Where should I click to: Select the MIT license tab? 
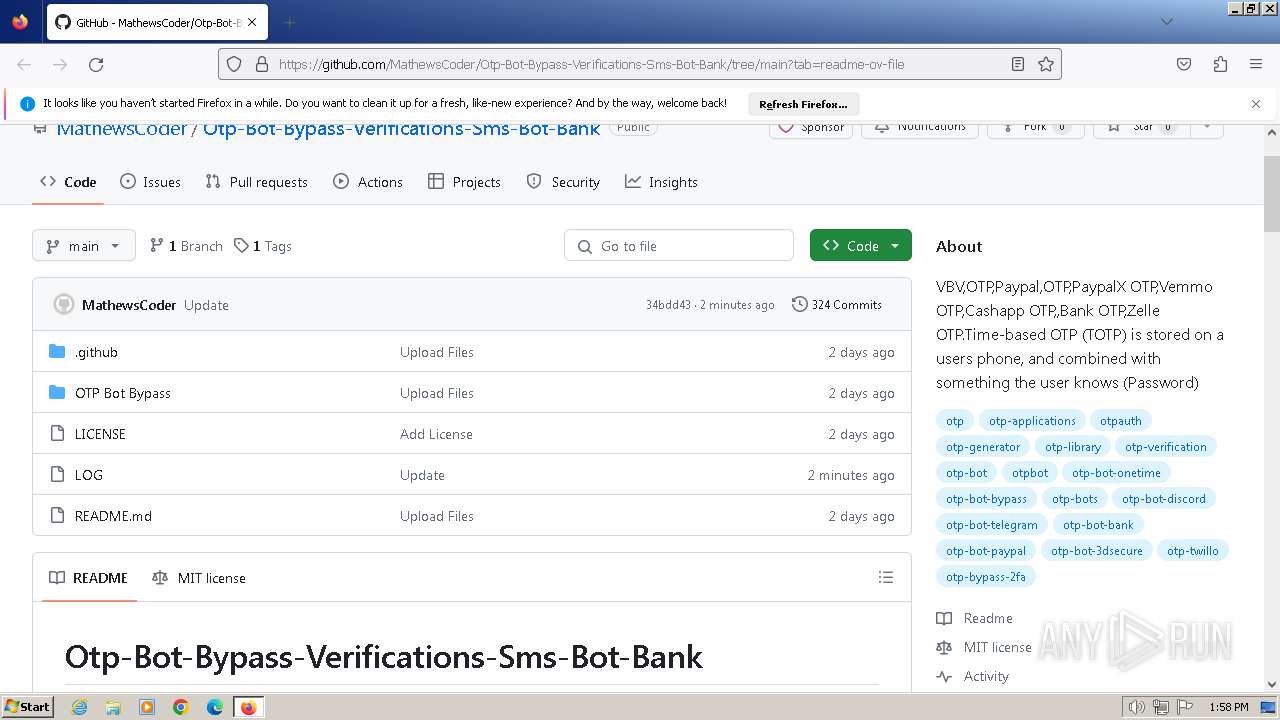[199, 578]
